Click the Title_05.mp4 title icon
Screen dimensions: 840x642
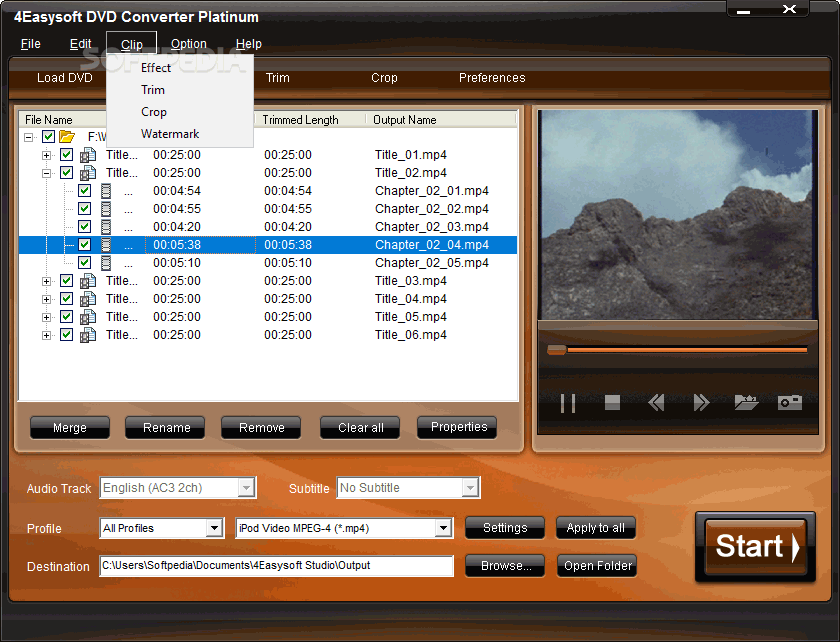(x=88, y=317)
